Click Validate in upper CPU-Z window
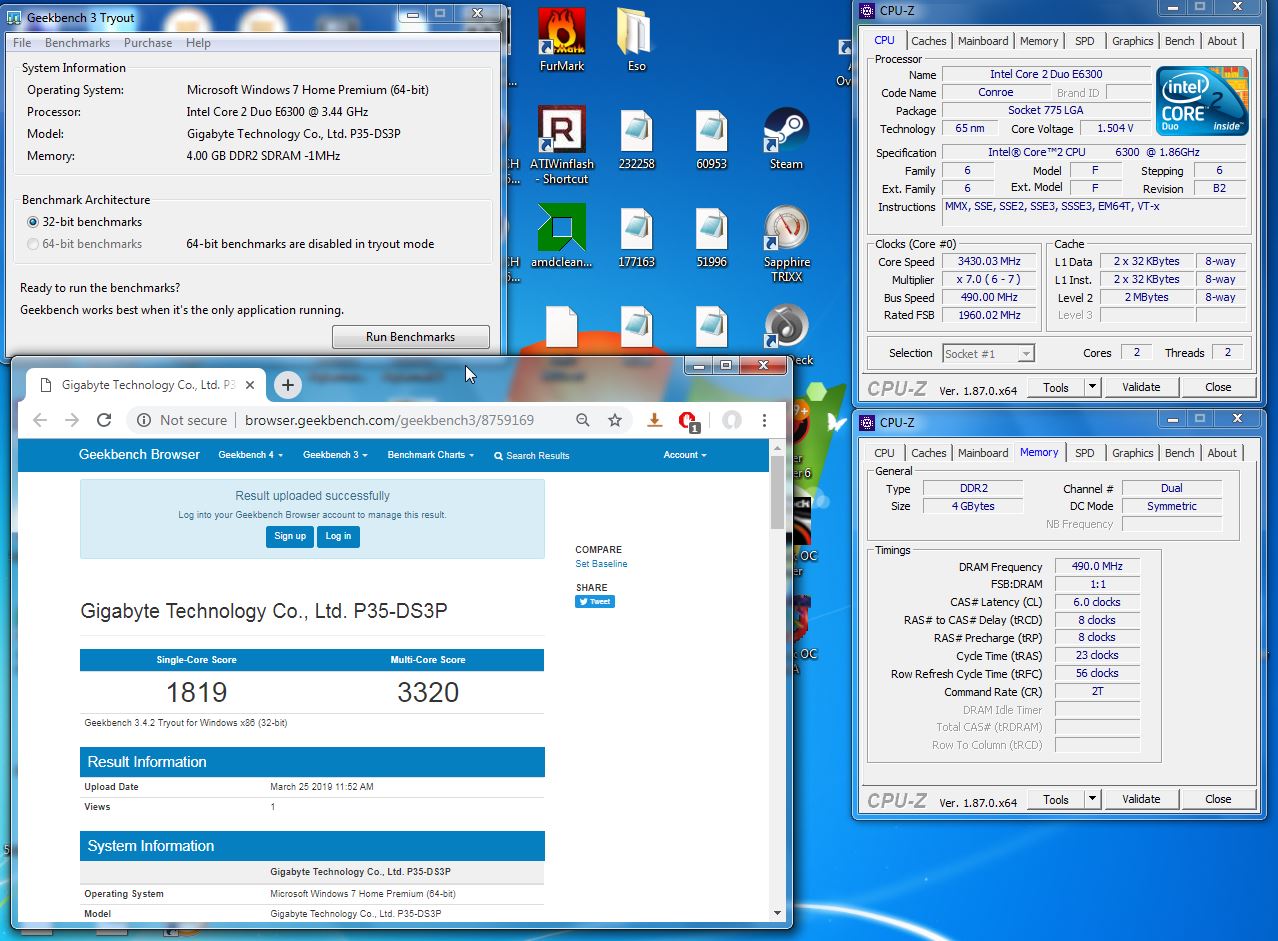The width and height of the screenshot is (1278, 941). tap(1141, 387)
